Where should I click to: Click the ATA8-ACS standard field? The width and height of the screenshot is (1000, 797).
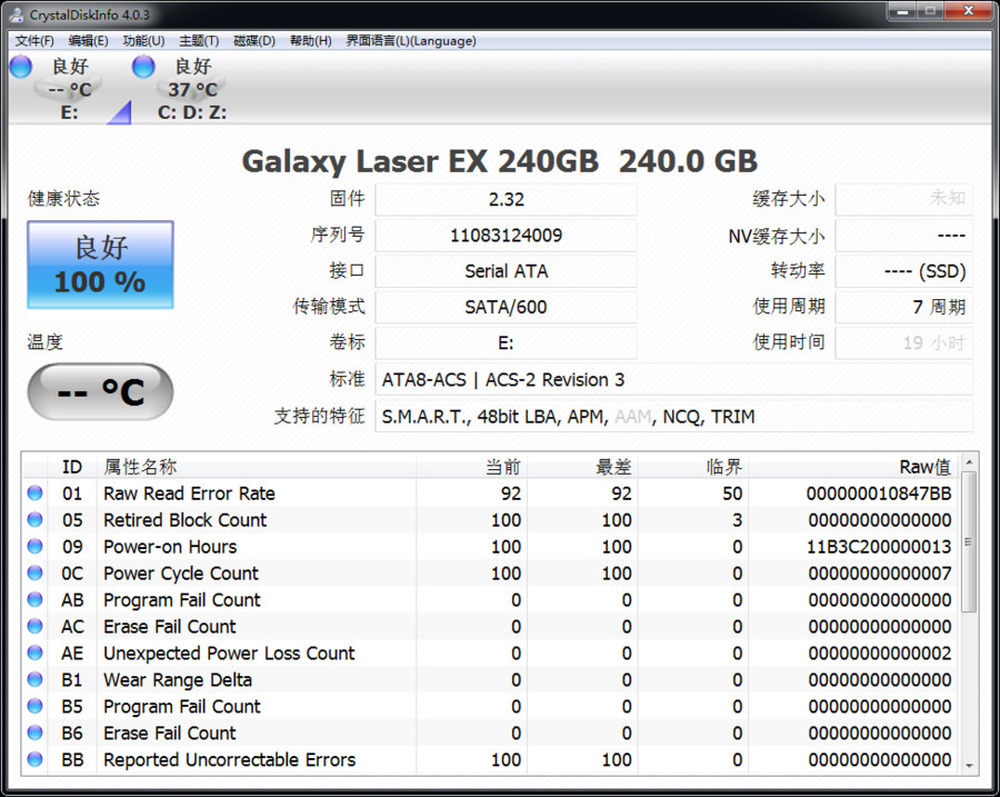coord(674,380)
